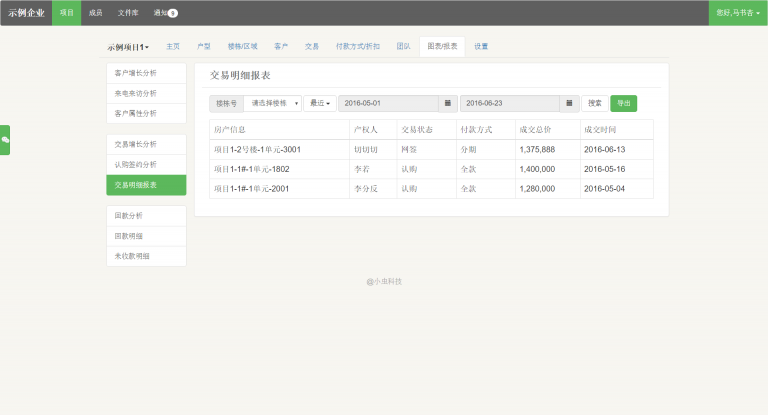Screen dimensions: 768x415
Task: Click the 搜索 search button
Action: (x=595, y=103)
